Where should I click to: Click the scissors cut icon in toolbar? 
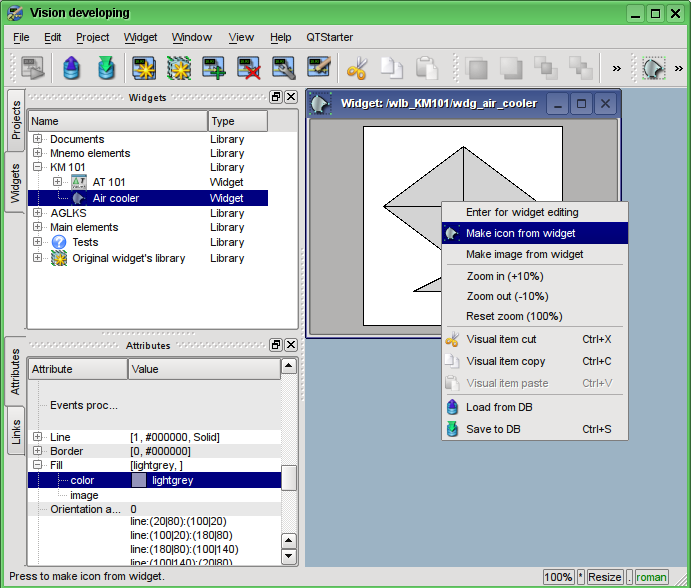pos(356,68)
